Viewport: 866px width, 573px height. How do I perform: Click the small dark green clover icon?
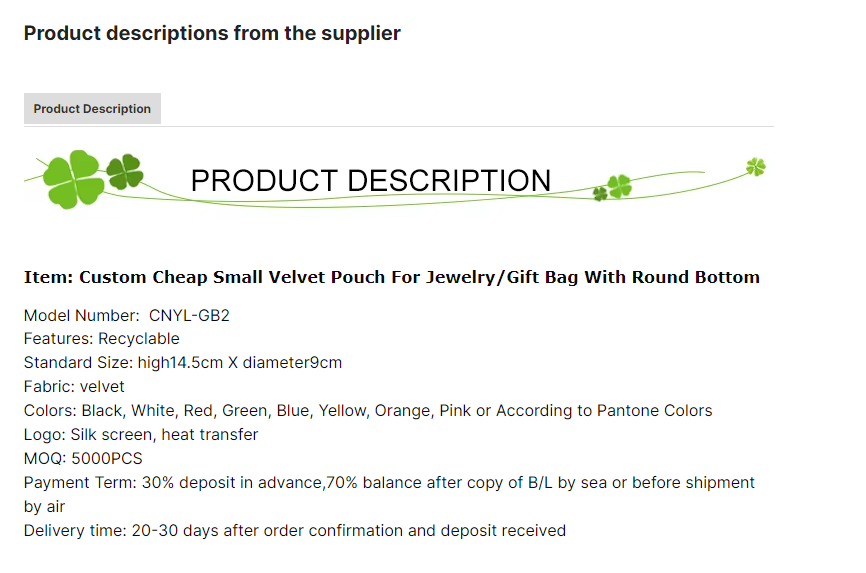click(124, 171)
